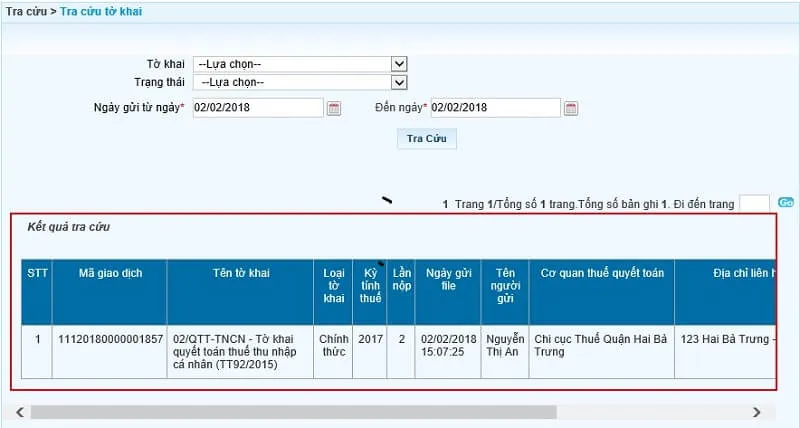Click the Tra cứu breadcrumb root
Screen dimensions: 800x428
point(26,11)
